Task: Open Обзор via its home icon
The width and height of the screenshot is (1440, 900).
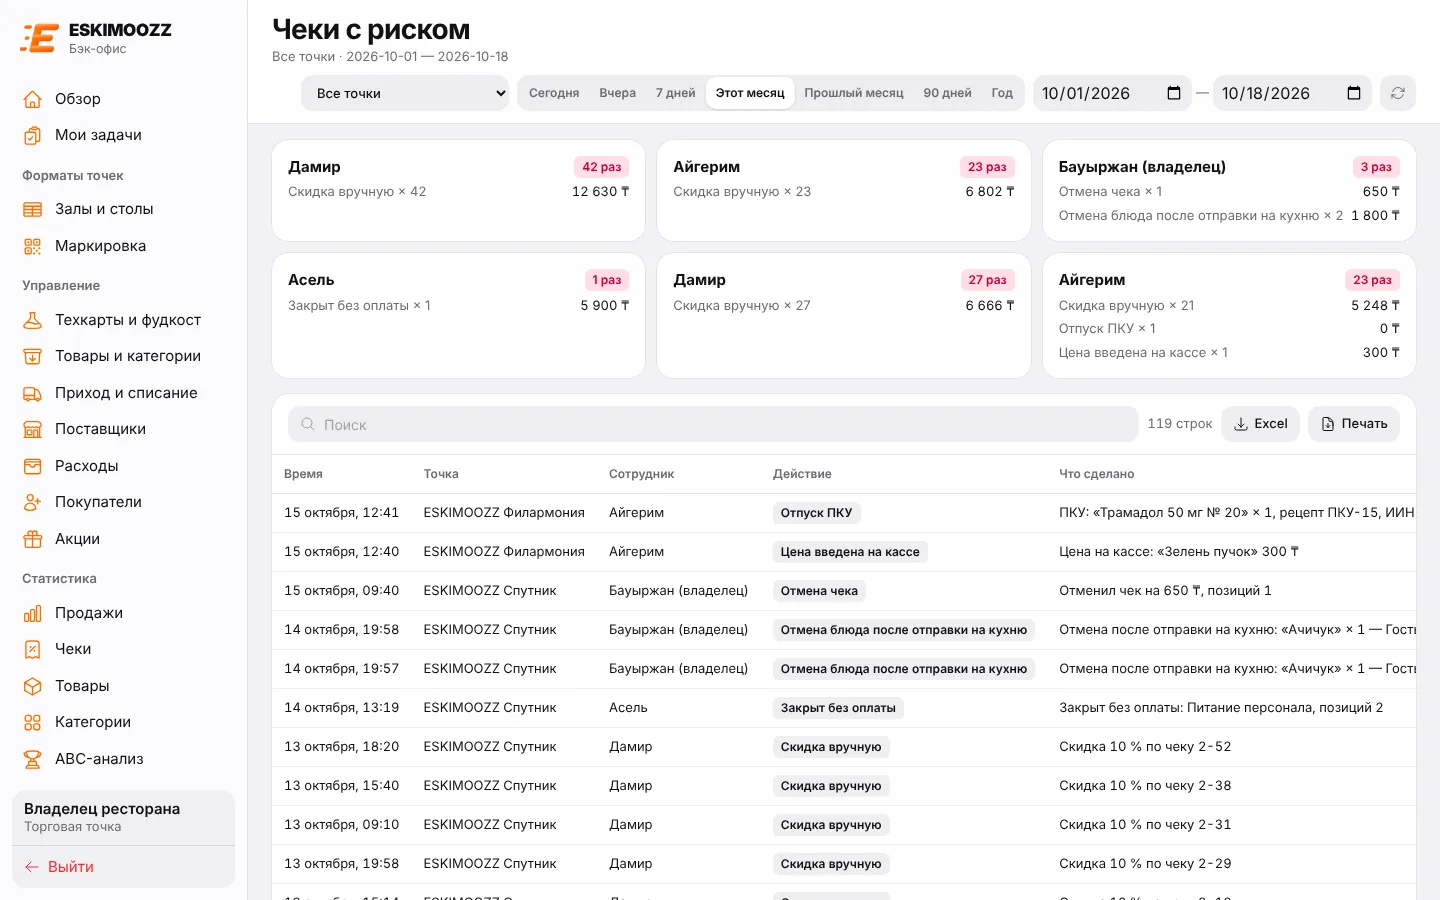Action: (33, 99)
